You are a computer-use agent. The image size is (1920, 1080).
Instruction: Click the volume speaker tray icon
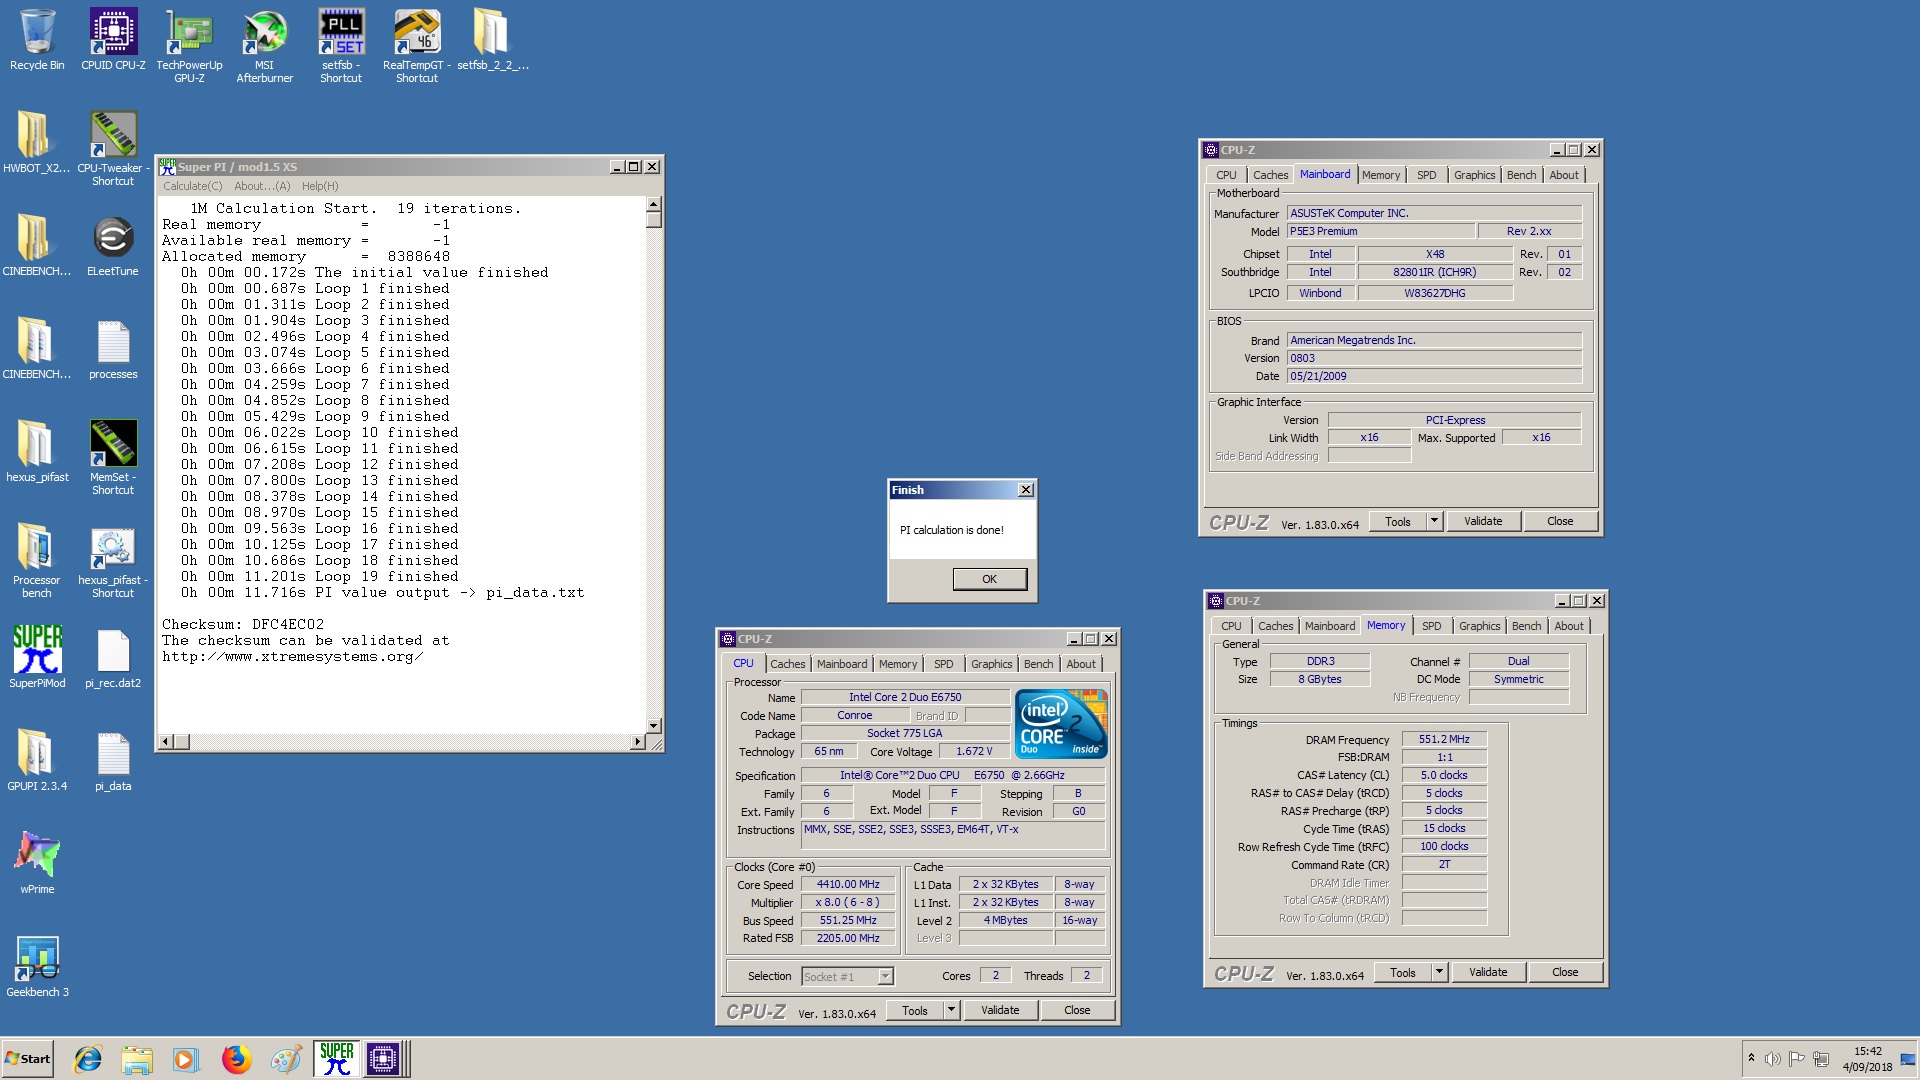(1772, 1059)
